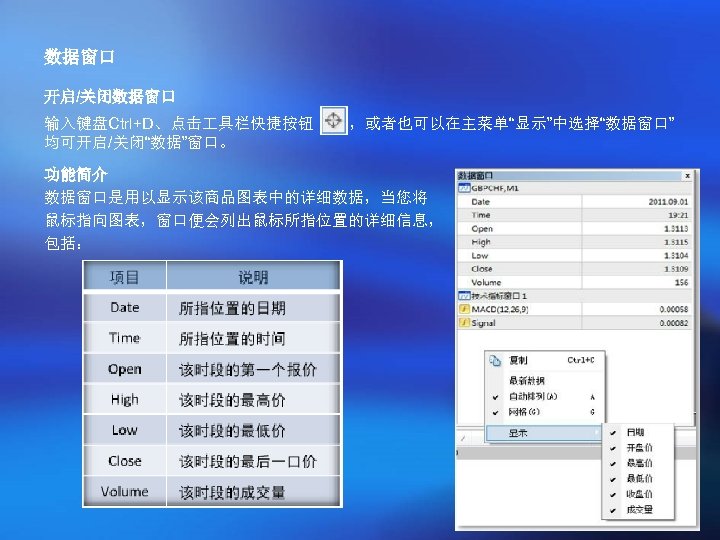Click the copy icon in context menu
This screenshot has height=540, width=720.
(x=495, y=361)
